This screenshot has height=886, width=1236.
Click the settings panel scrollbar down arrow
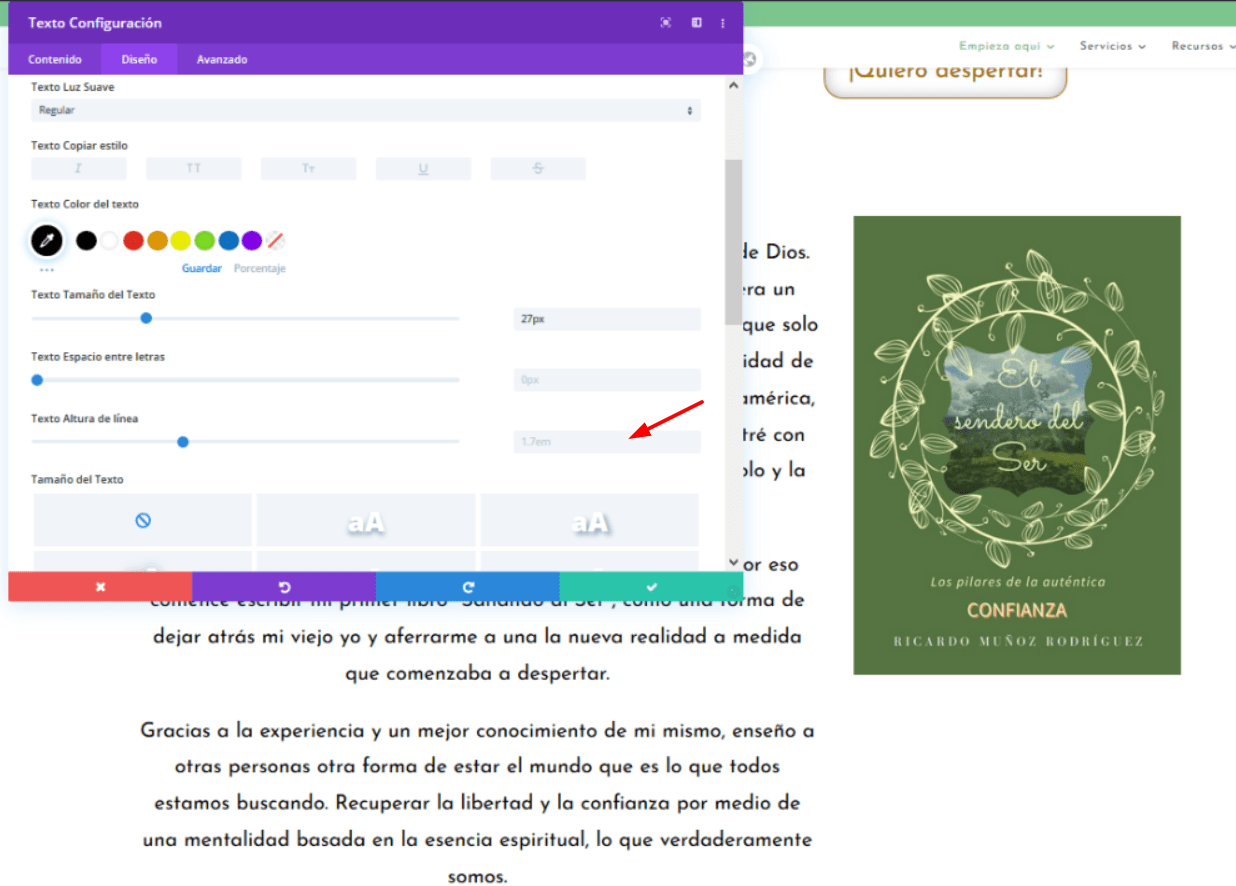(734, 562)
